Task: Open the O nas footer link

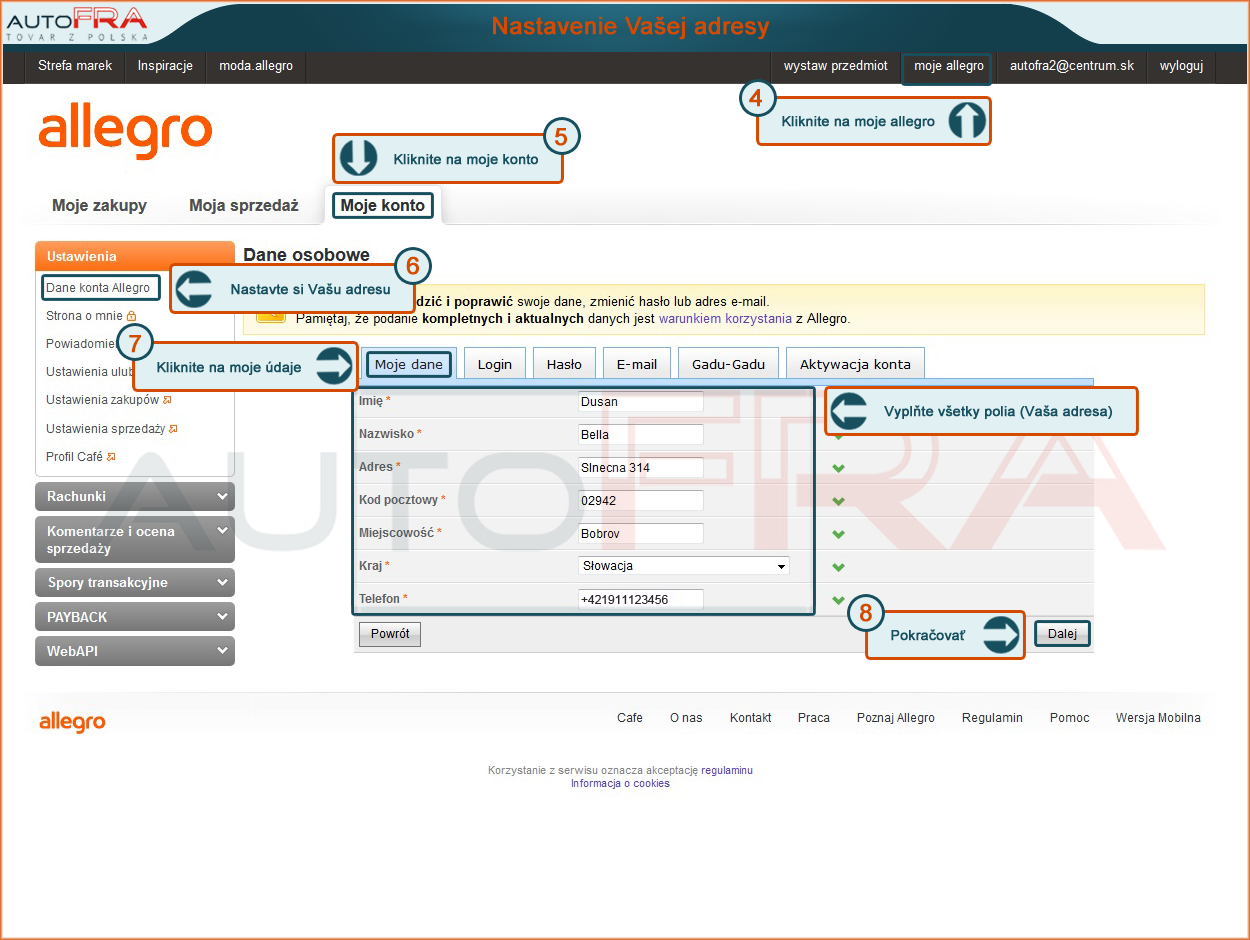Action: coord(686,718)
